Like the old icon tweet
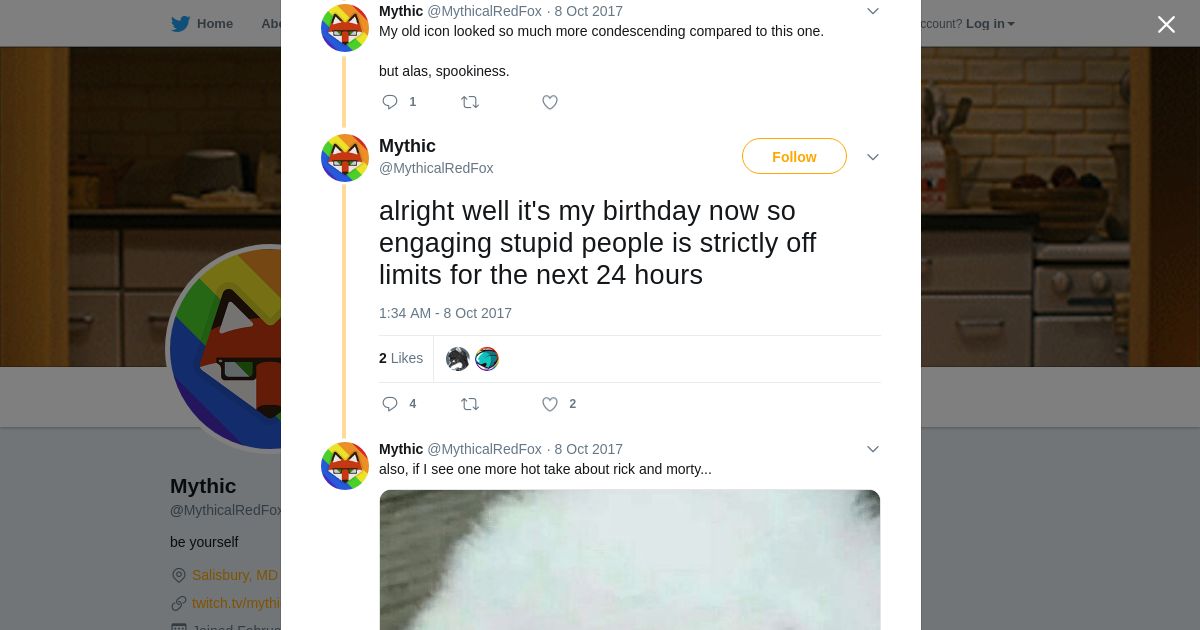1200x630 pixels. point(550,102)
